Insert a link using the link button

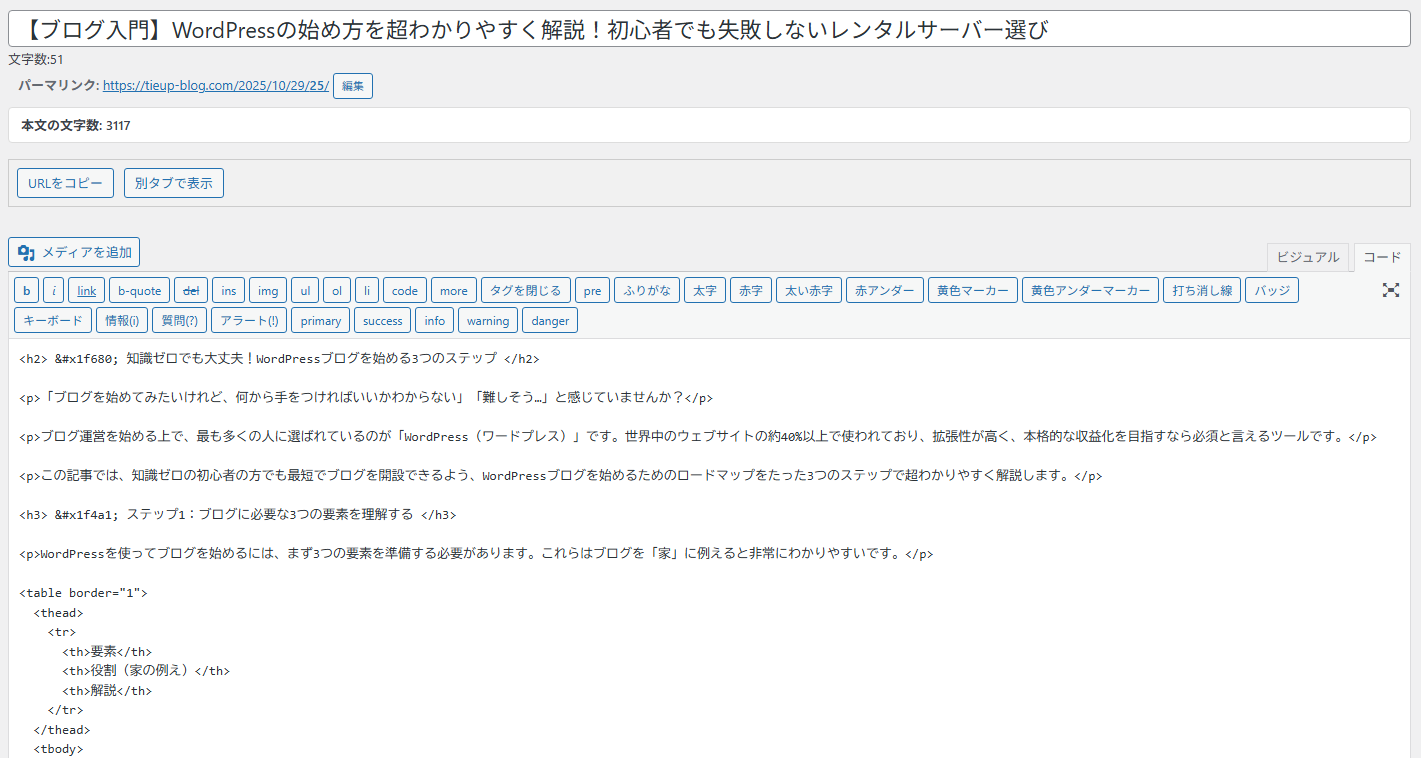87,291
